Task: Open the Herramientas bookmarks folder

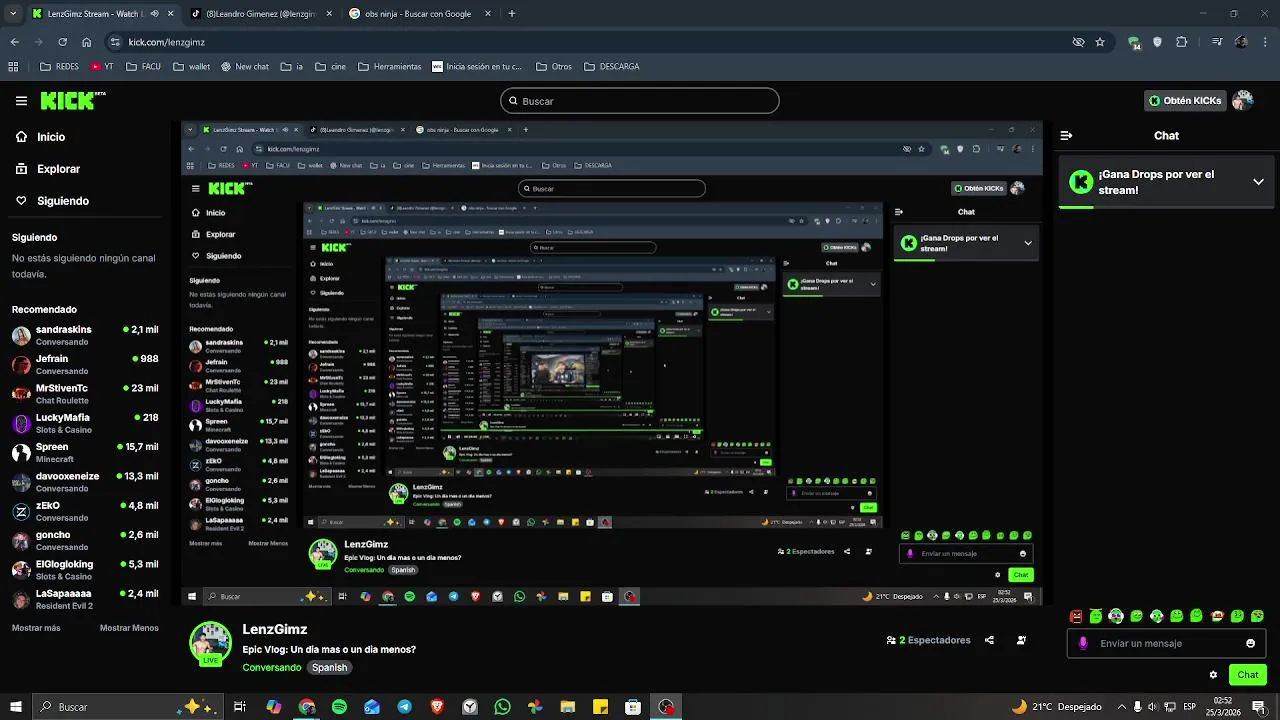Action: (389, 67)
